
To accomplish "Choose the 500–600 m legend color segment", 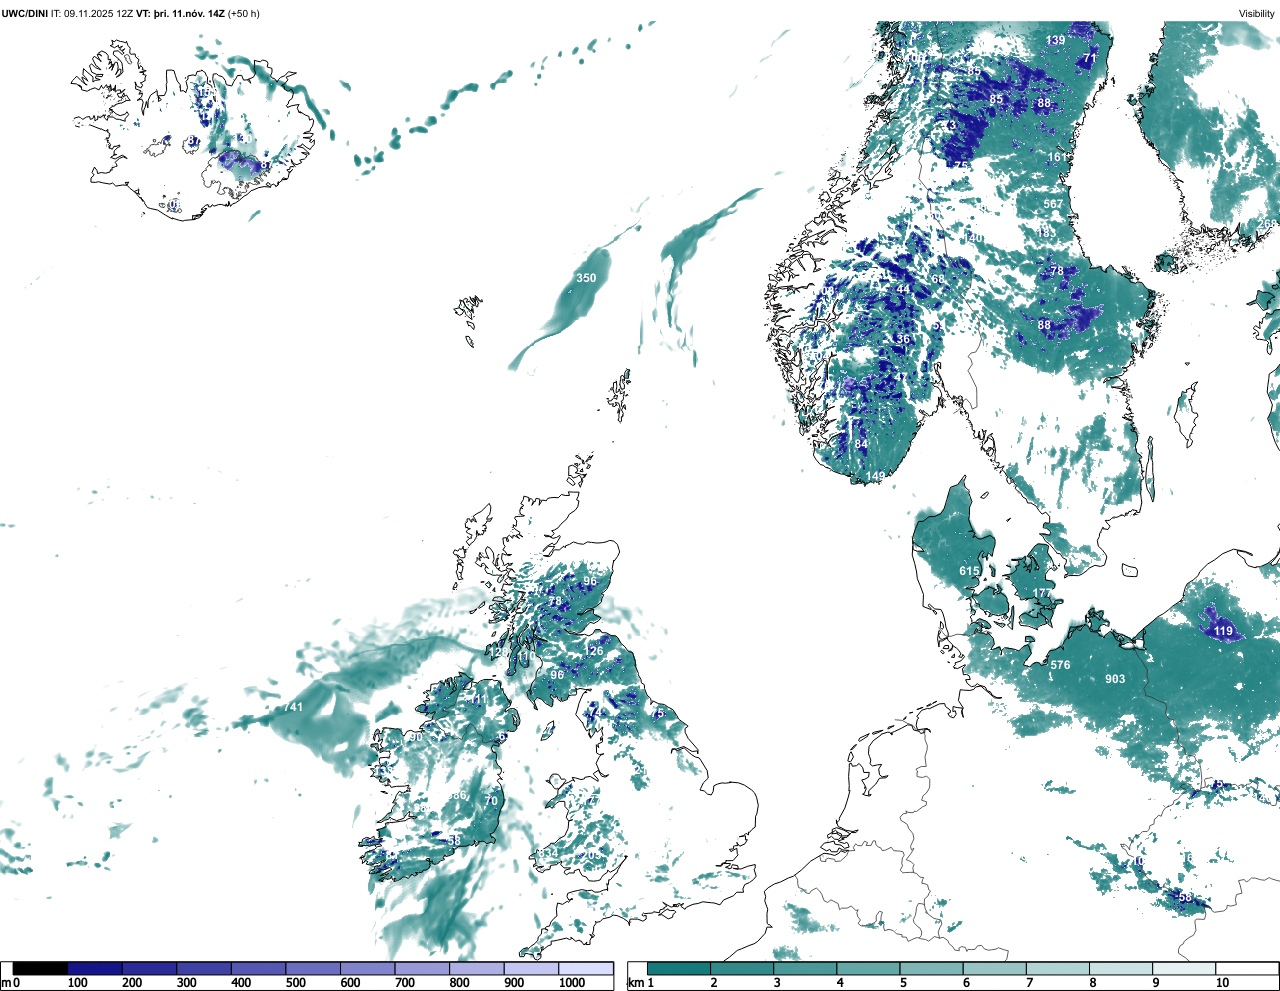I will pos(313,968).
